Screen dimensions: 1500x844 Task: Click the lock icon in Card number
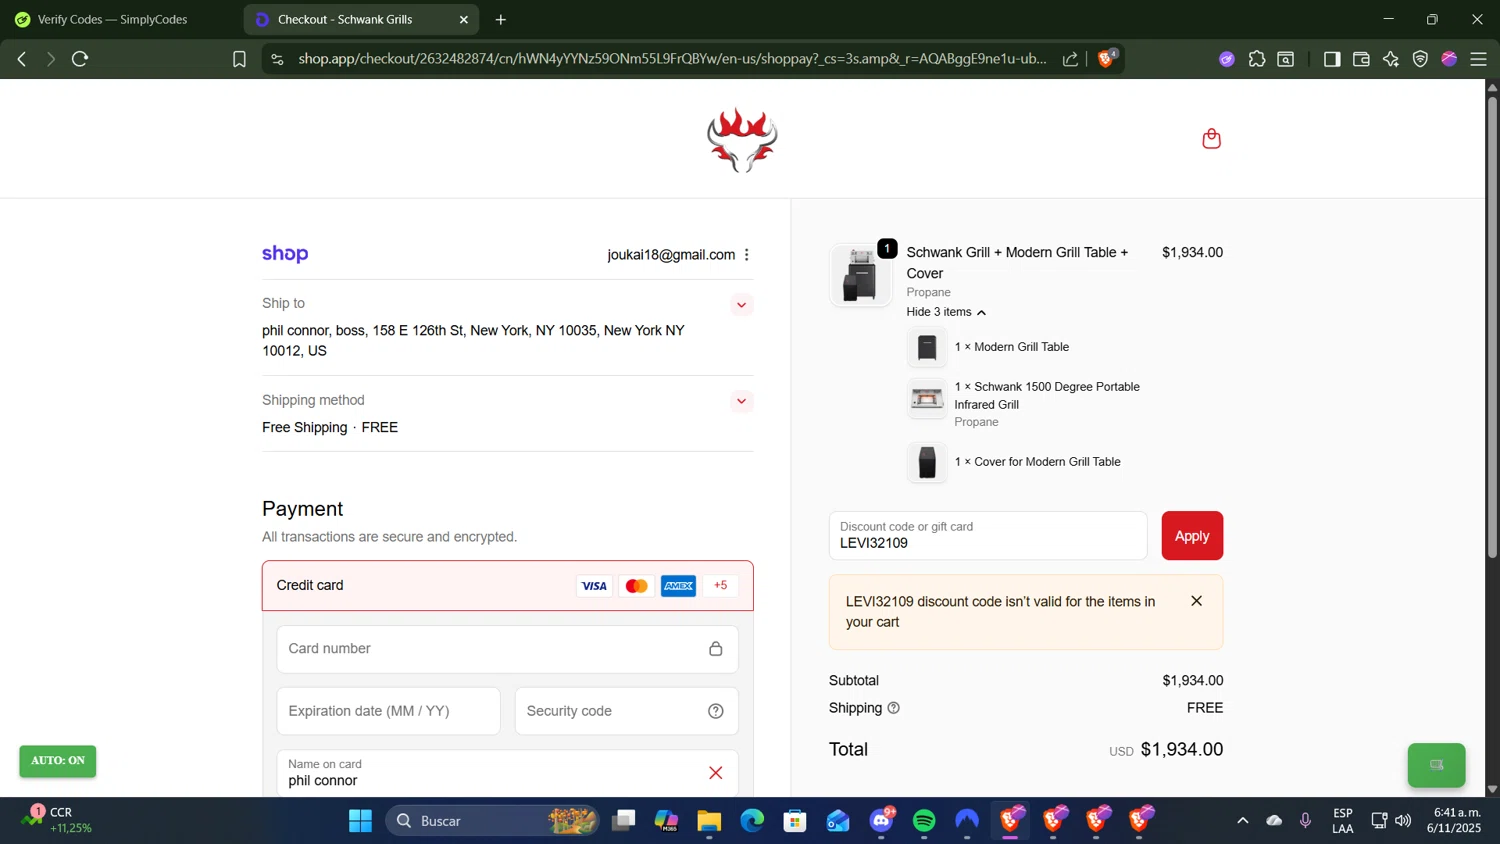pyautogui.click(x=715, y=649)
